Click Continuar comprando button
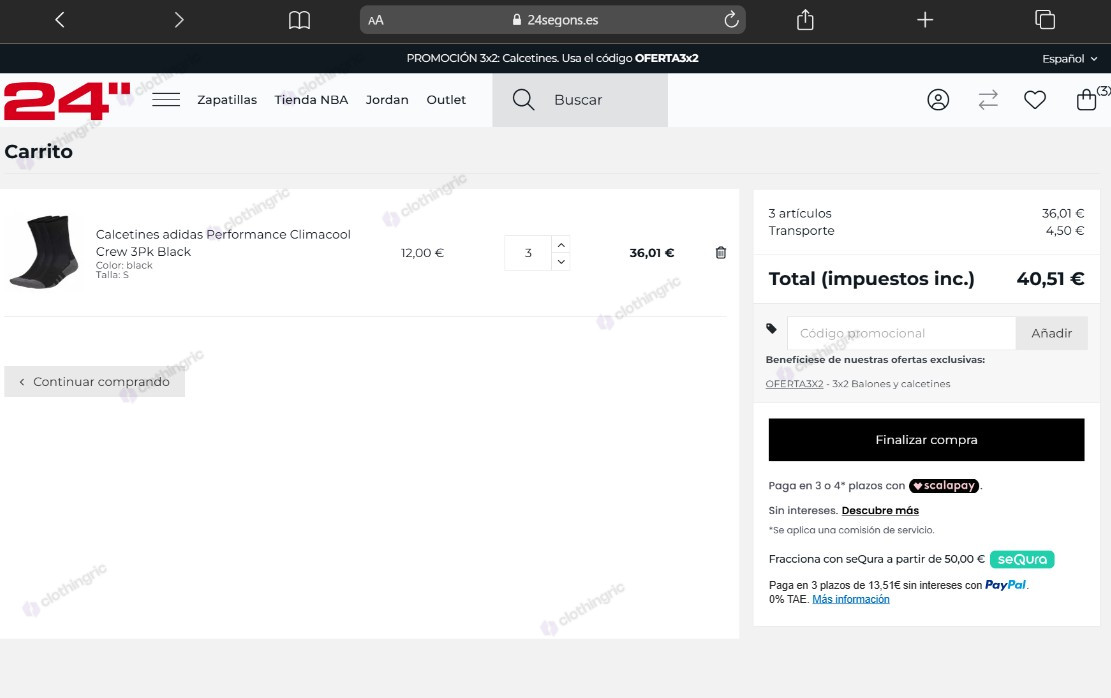1111x698 pixels. 94,381
